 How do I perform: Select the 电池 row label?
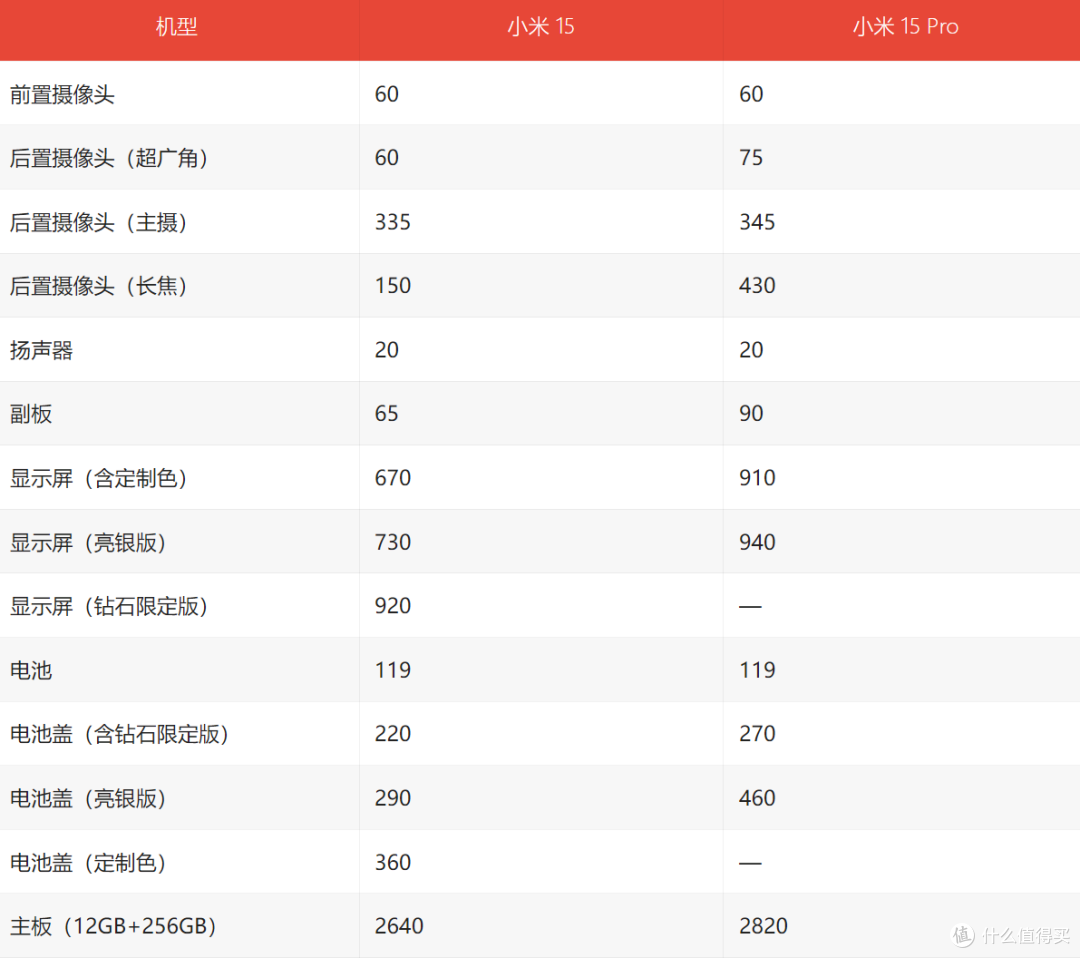pos(31,670)
